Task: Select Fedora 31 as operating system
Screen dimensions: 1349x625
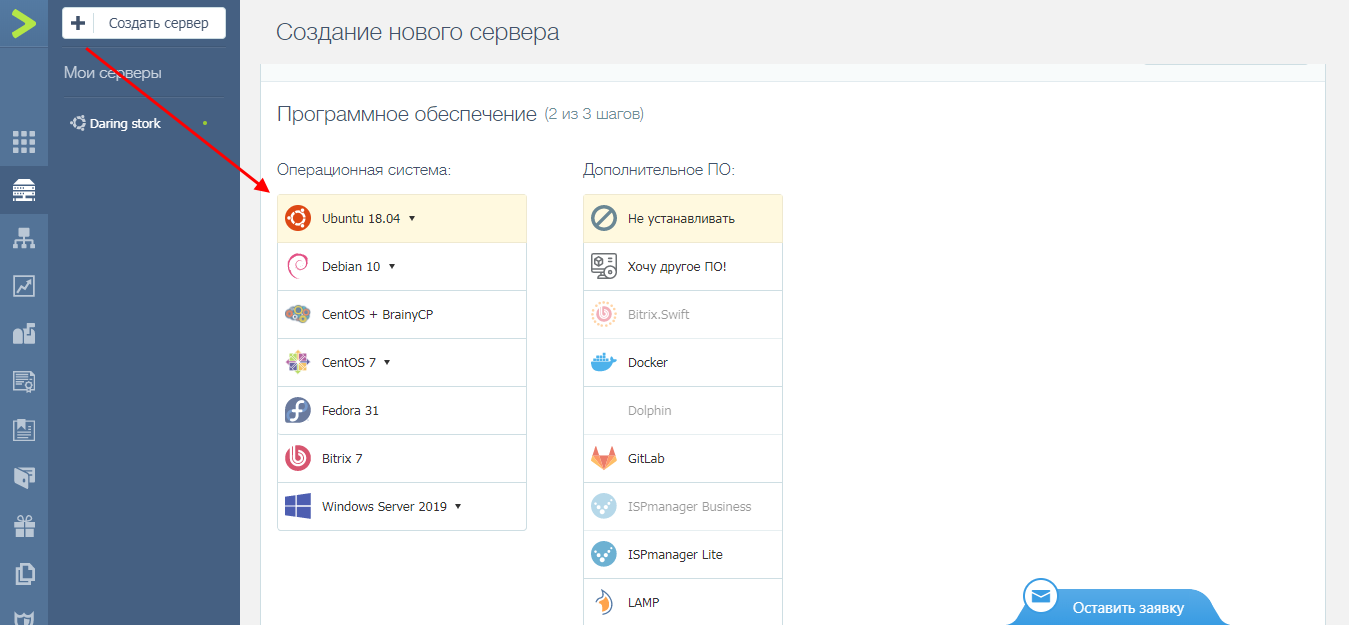Action: coord(350,411)
